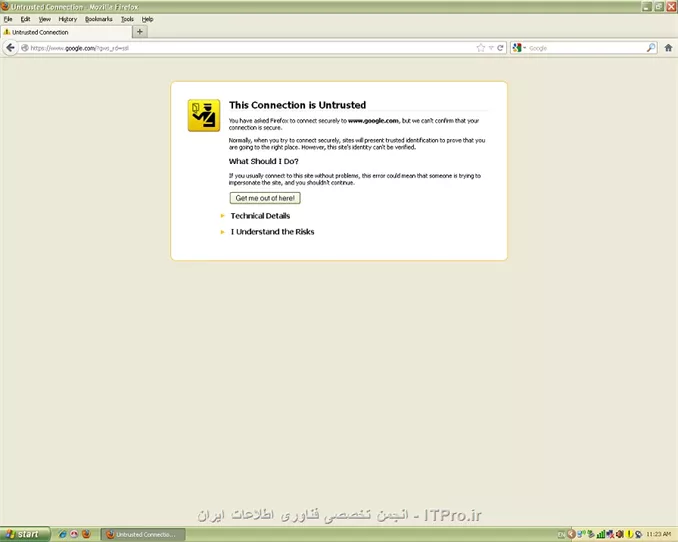Click the pink round quick launch icon
Image resolution: width=678 pixels, height=542 pixels.
(74, 534)
